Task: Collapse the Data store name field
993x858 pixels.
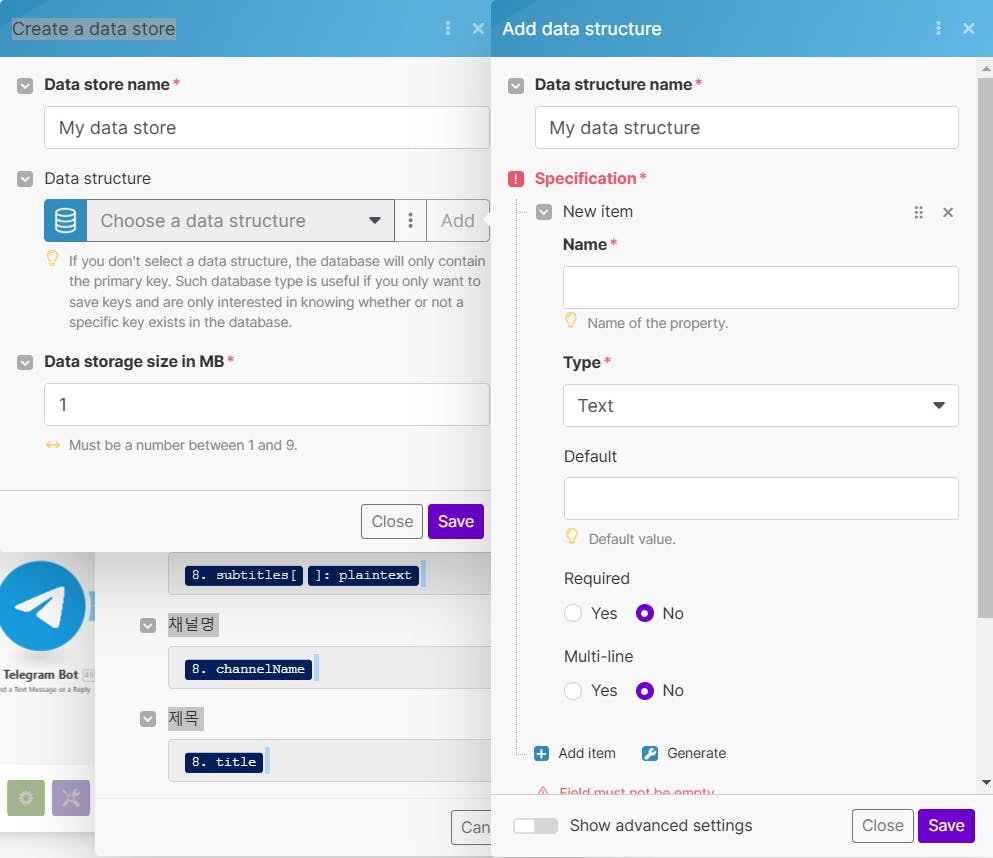Action: click(x=25, y=85)
